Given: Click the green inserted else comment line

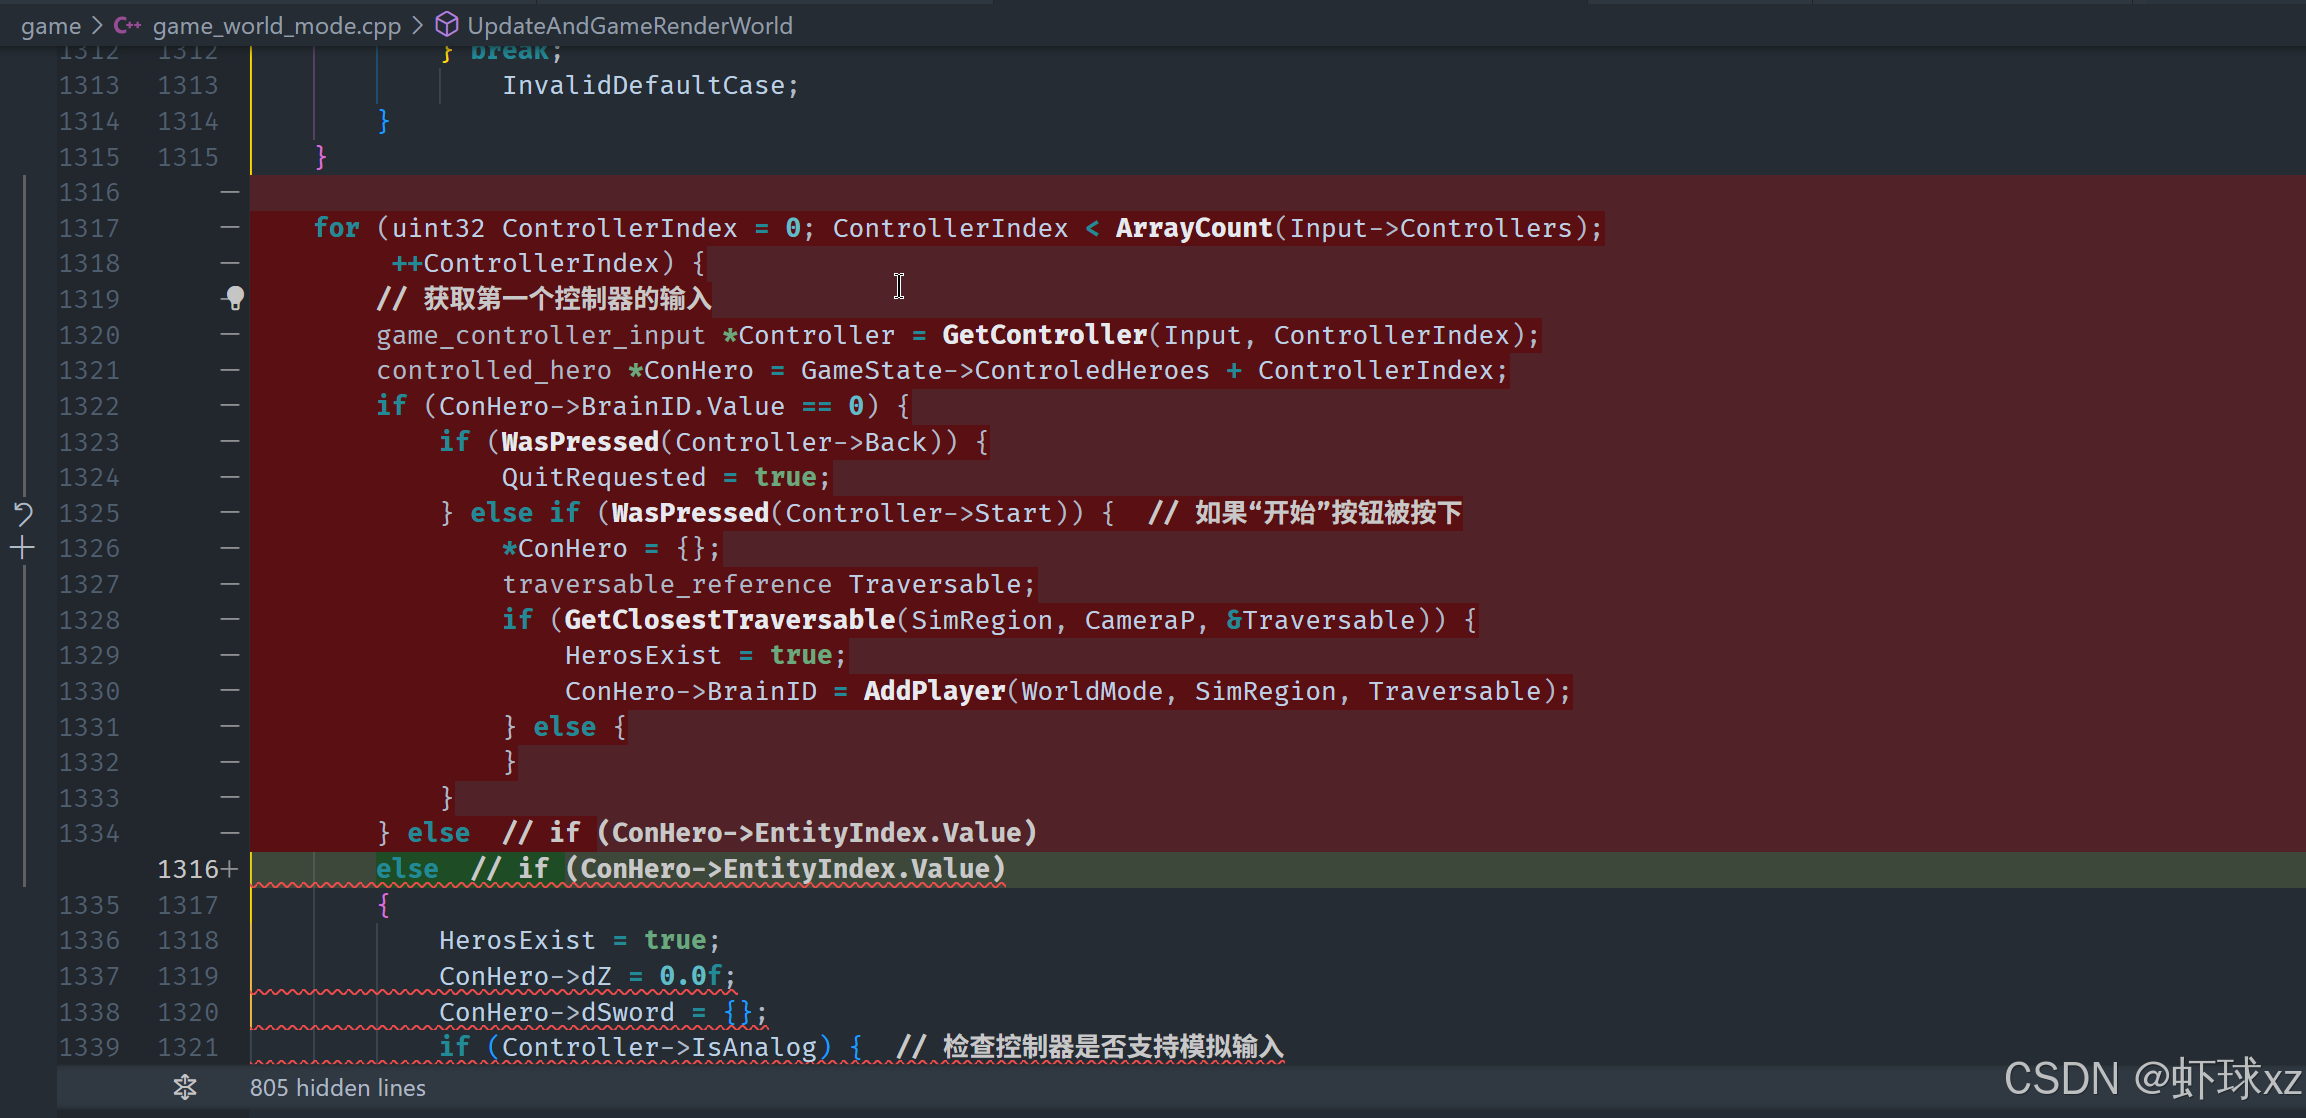Looking at the screenshot, I should point(690,869).
